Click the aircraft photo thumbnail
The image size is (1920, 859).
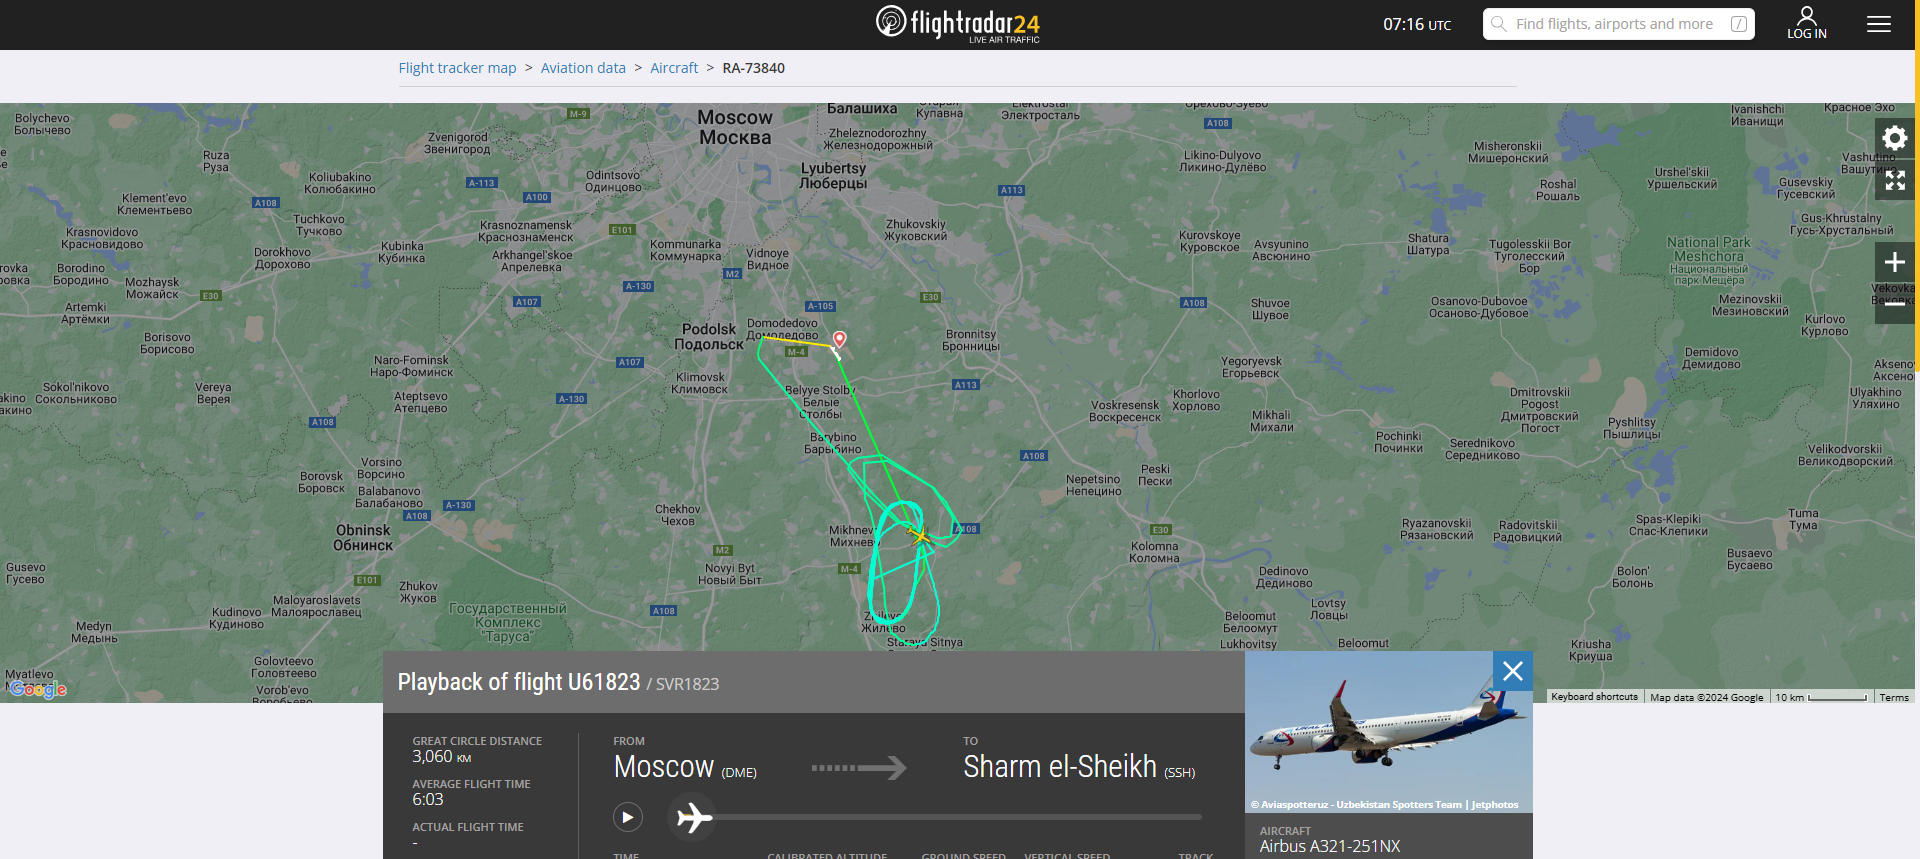click(x=1389, y=732)
